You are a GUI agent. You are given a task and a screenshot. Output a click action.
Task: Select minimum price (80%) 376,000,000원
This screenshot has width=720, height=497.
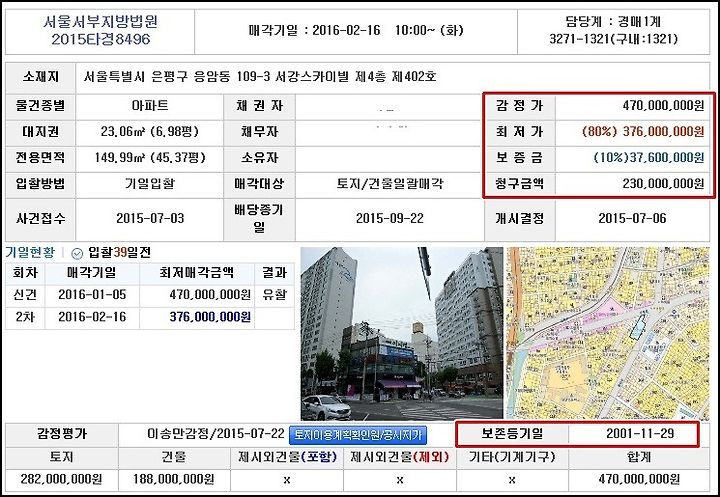click(x=643, y=132)
